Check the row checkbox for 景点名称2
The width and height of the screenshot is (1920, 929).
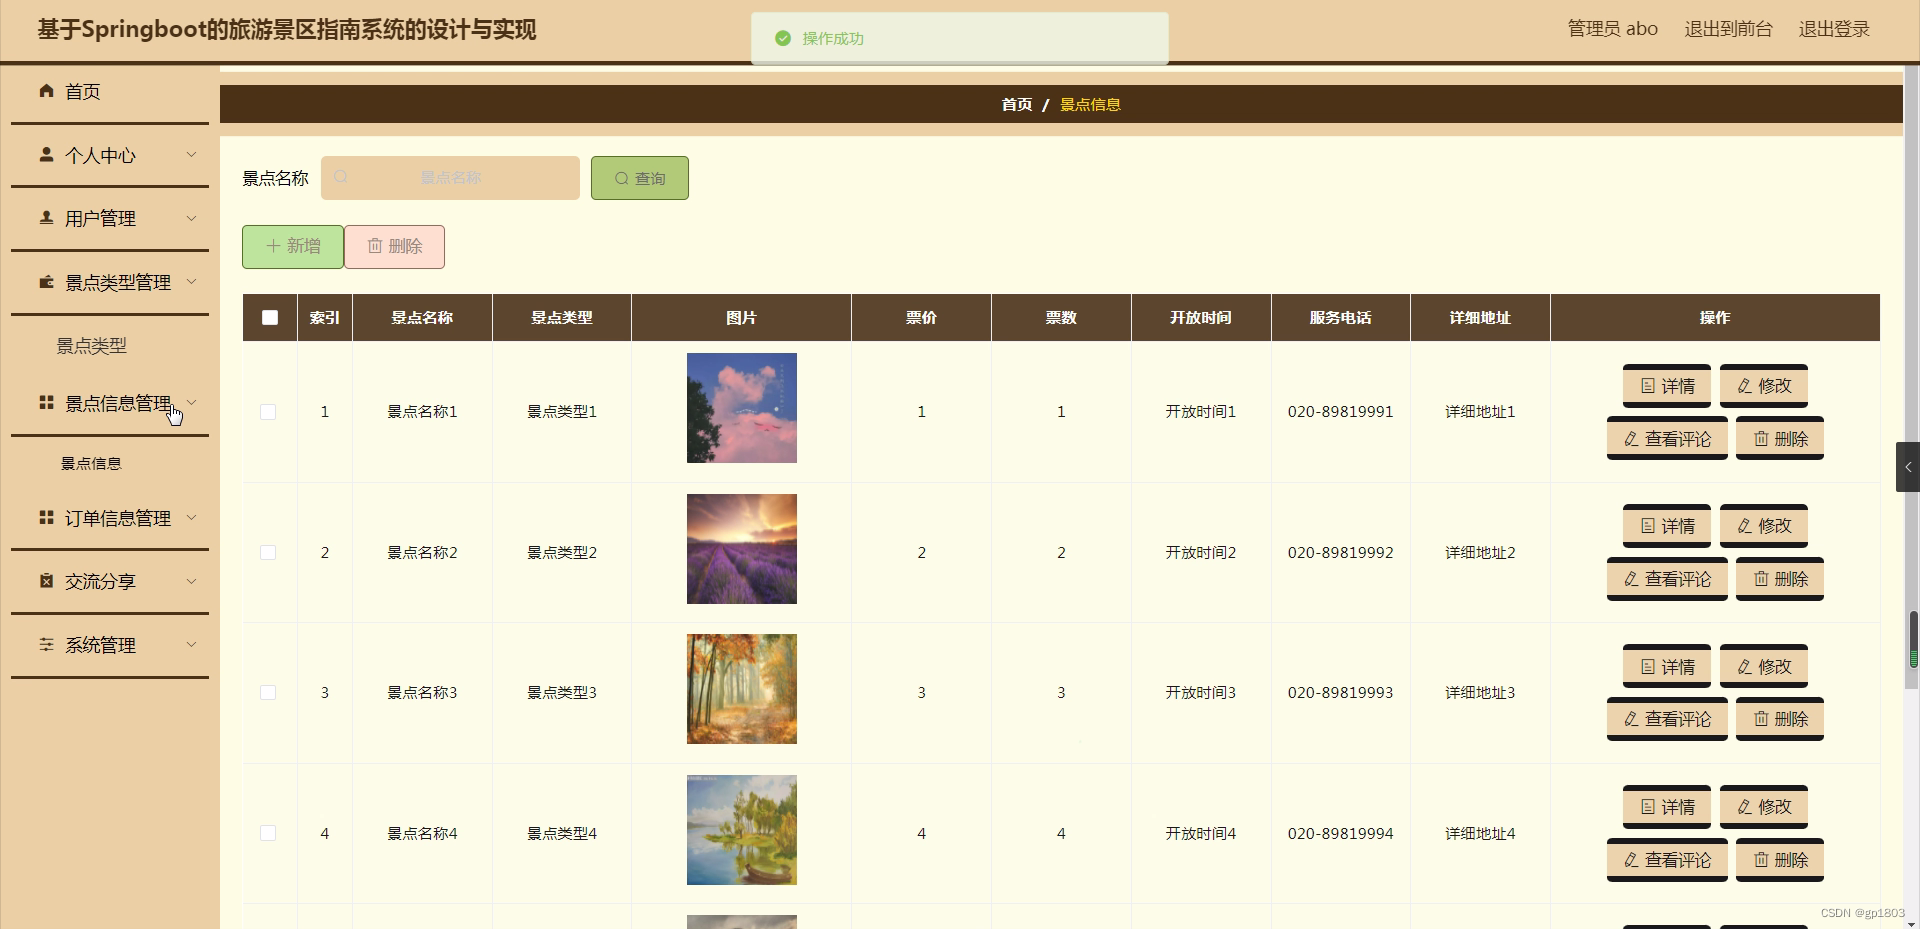pyautogui.click(x=267, y=551)
